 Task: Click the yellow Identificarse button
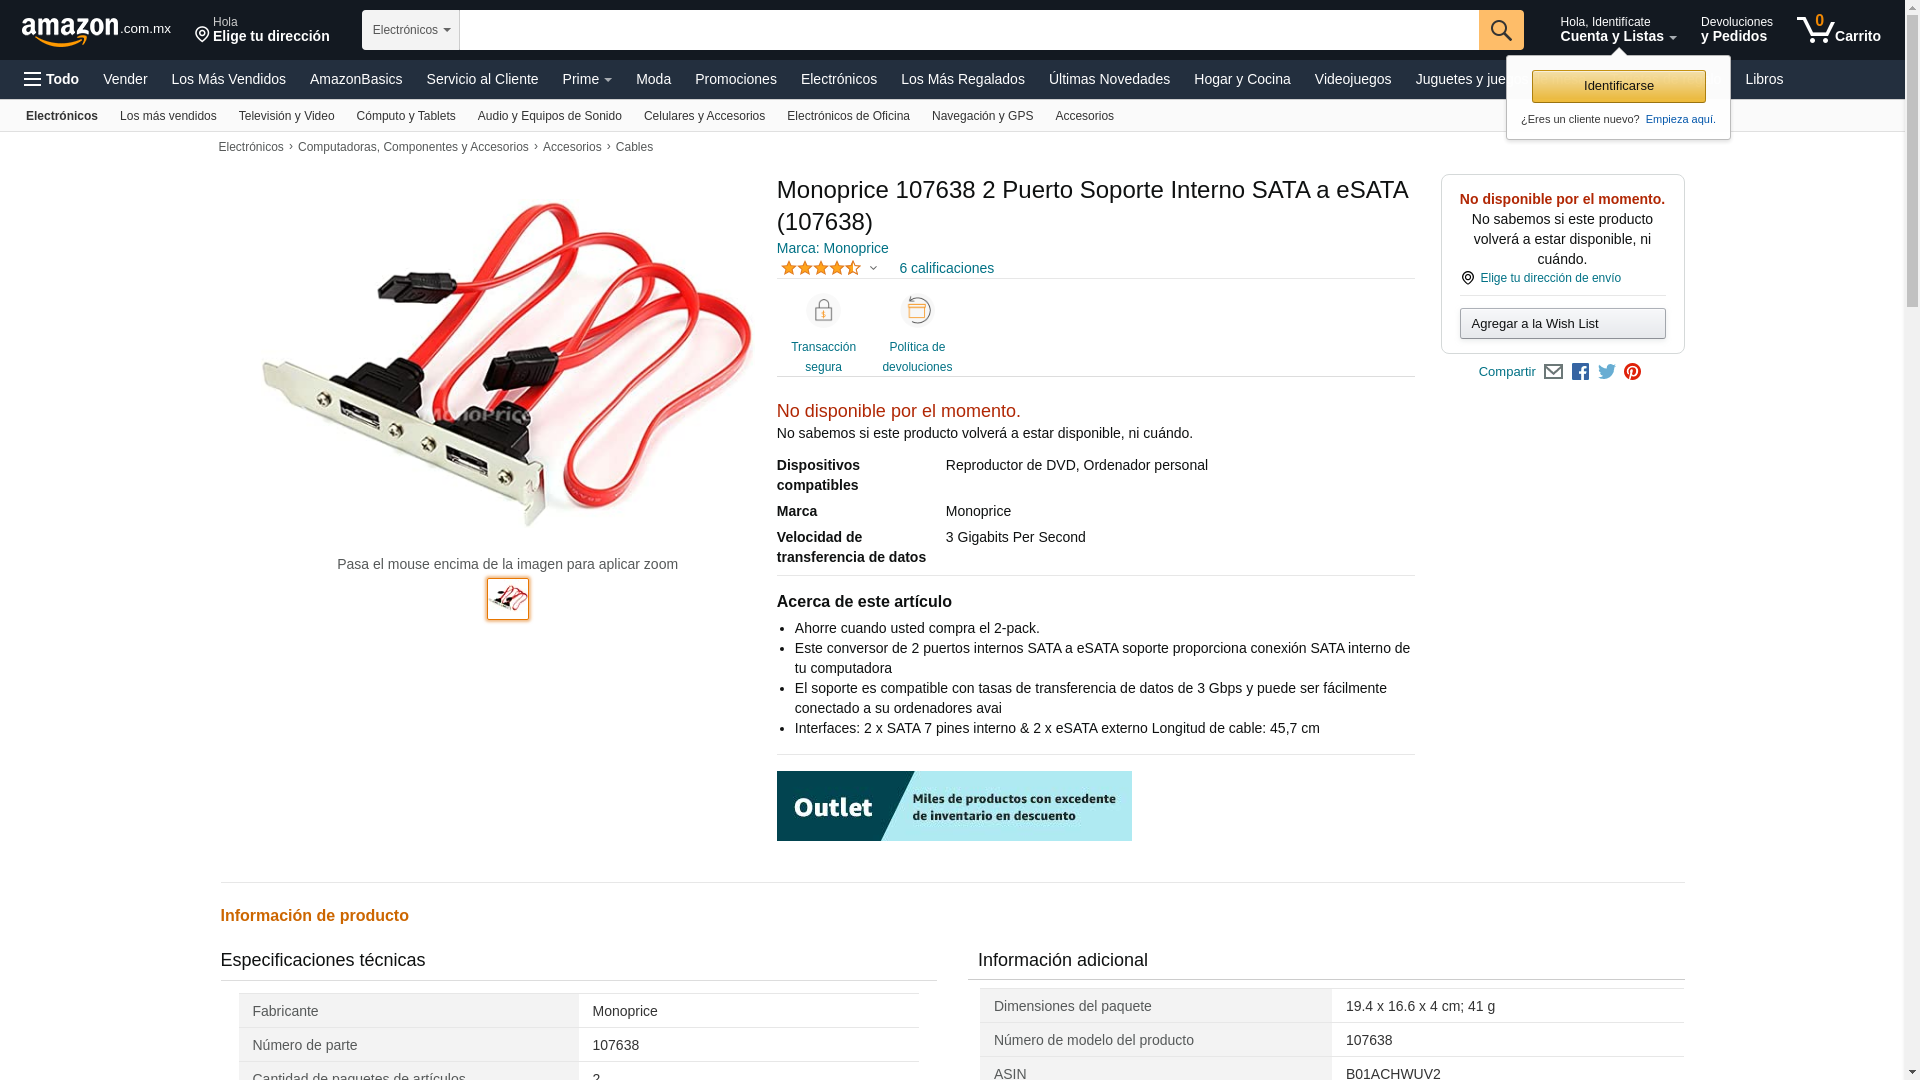[1618, 86]
